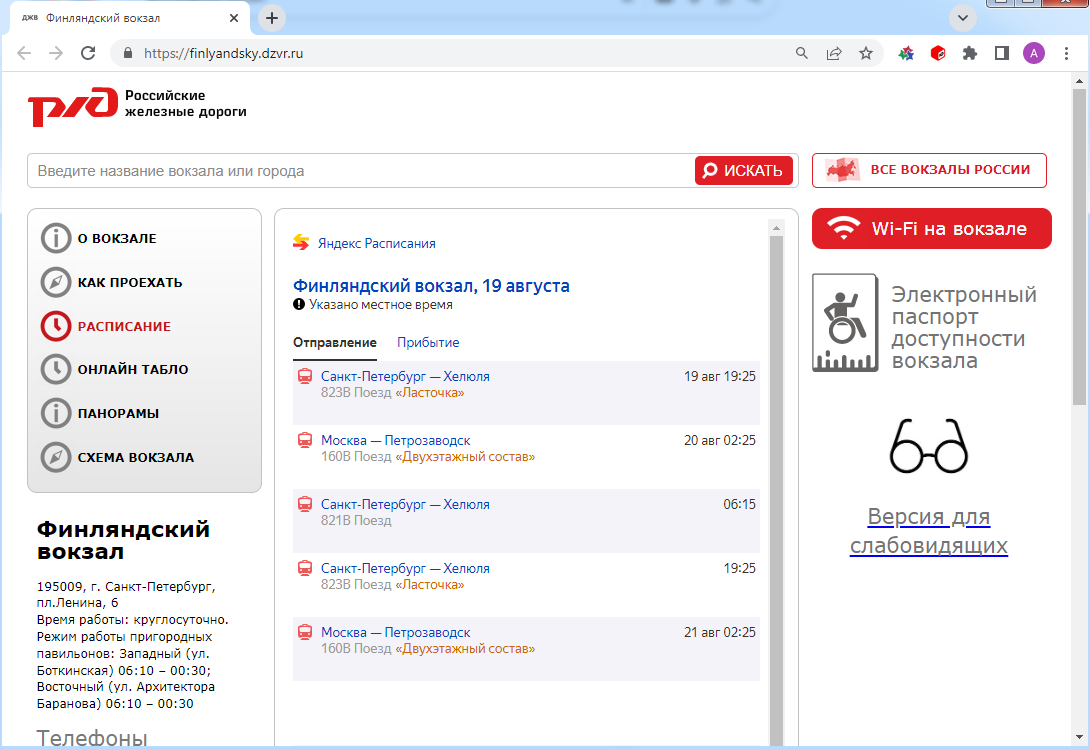Image resolution: width=1090 pixels, height=750 pixels.
Task: Bookmark this page with the star icon
Action: pyautogui.click(x=865, y=54)
